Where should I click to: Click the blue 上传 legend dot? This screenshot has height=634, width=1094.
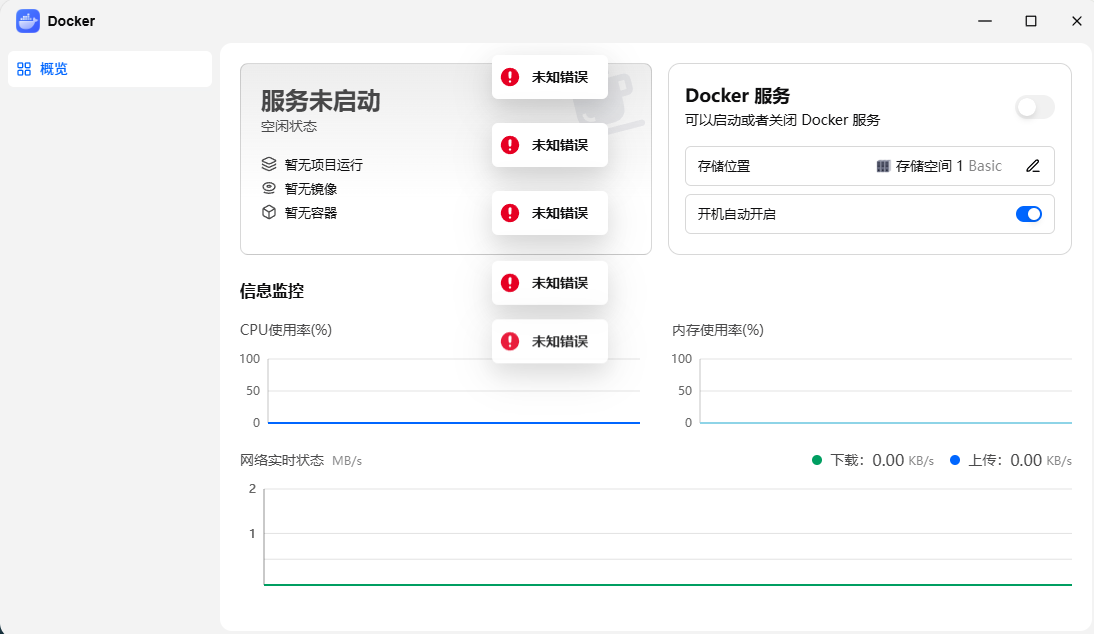click(x=954, y=460)
